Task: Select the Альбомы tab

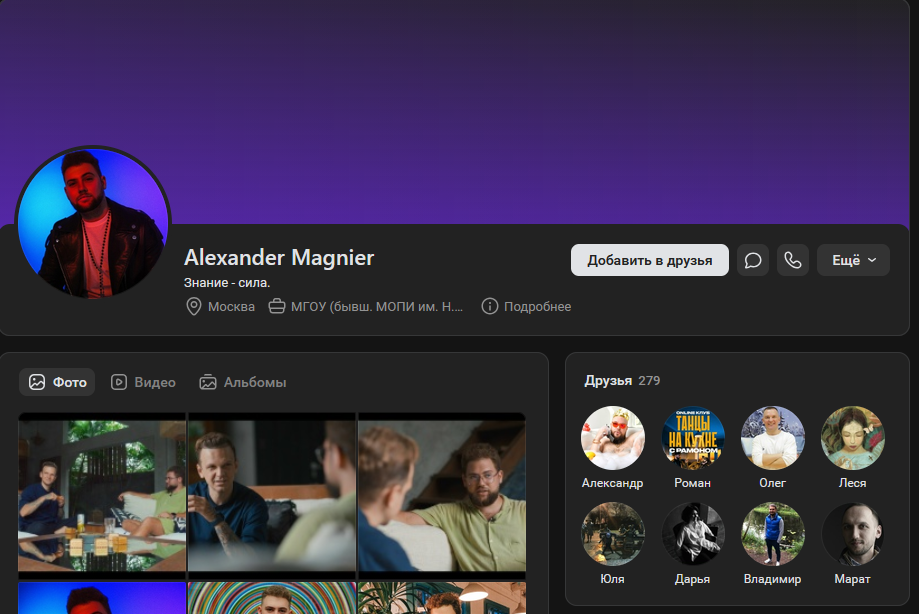Action: pos(243,382)
